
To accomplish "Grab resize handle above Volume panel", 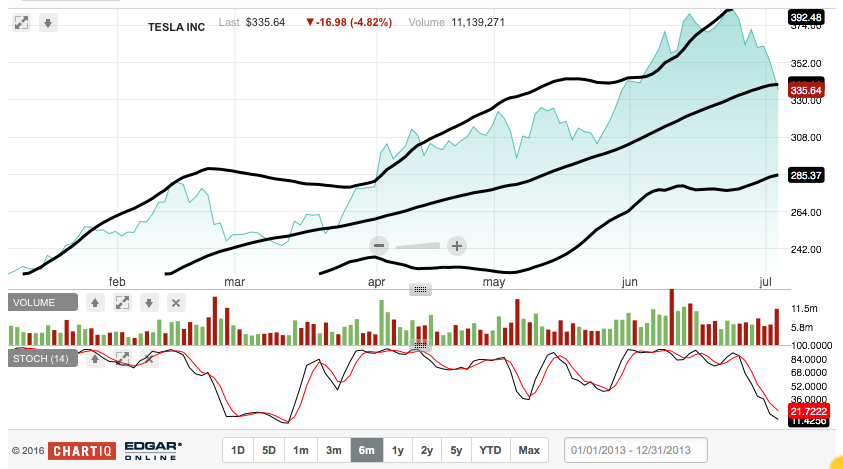I will (x=420, y=290).
